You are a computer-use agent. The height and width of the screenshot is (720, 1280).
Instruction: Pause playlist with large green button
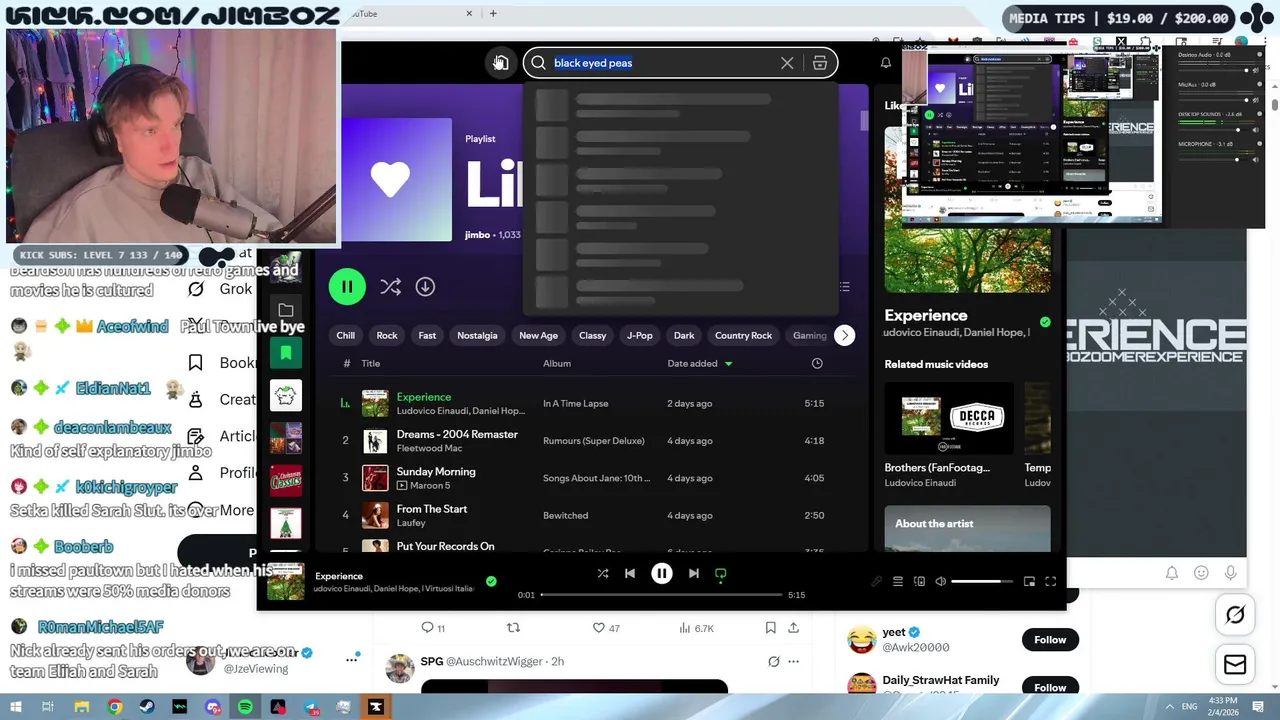(347, 287)
